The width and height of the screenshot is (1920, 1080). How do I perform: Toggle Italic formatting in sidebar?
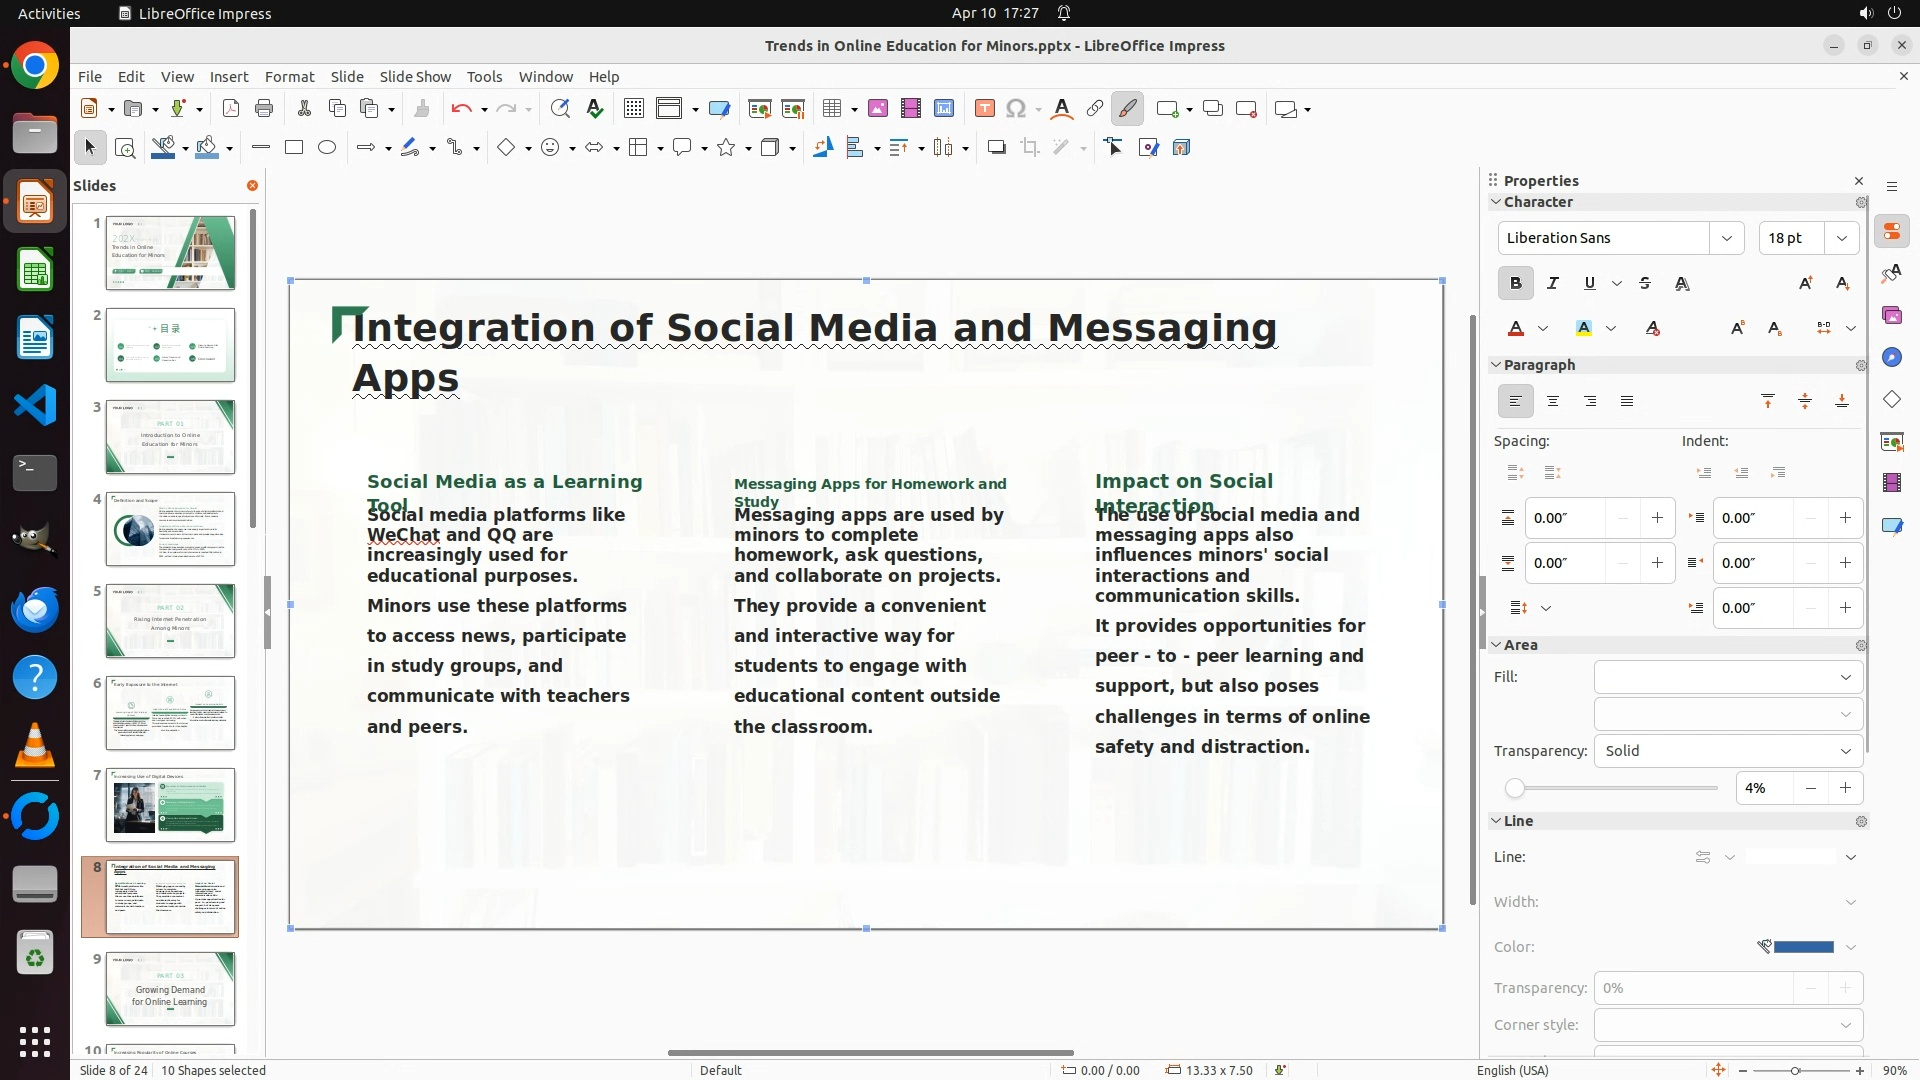point(1552,284)
